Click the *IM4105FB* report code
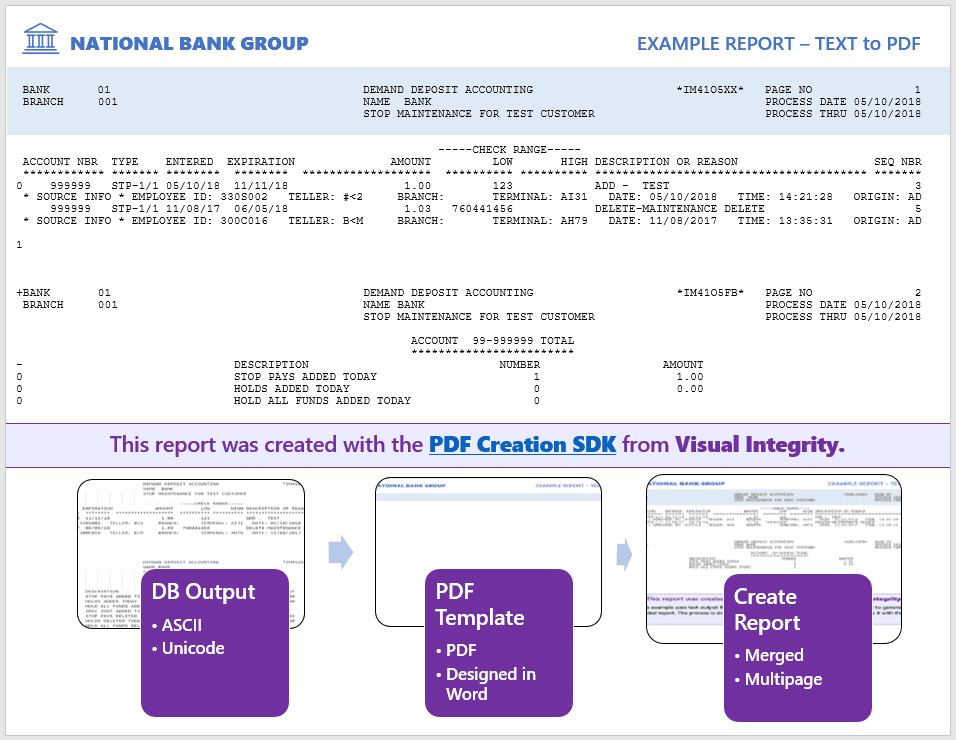Screen dimensions: 956x740 pyautogui.click(x=710, y=293)
